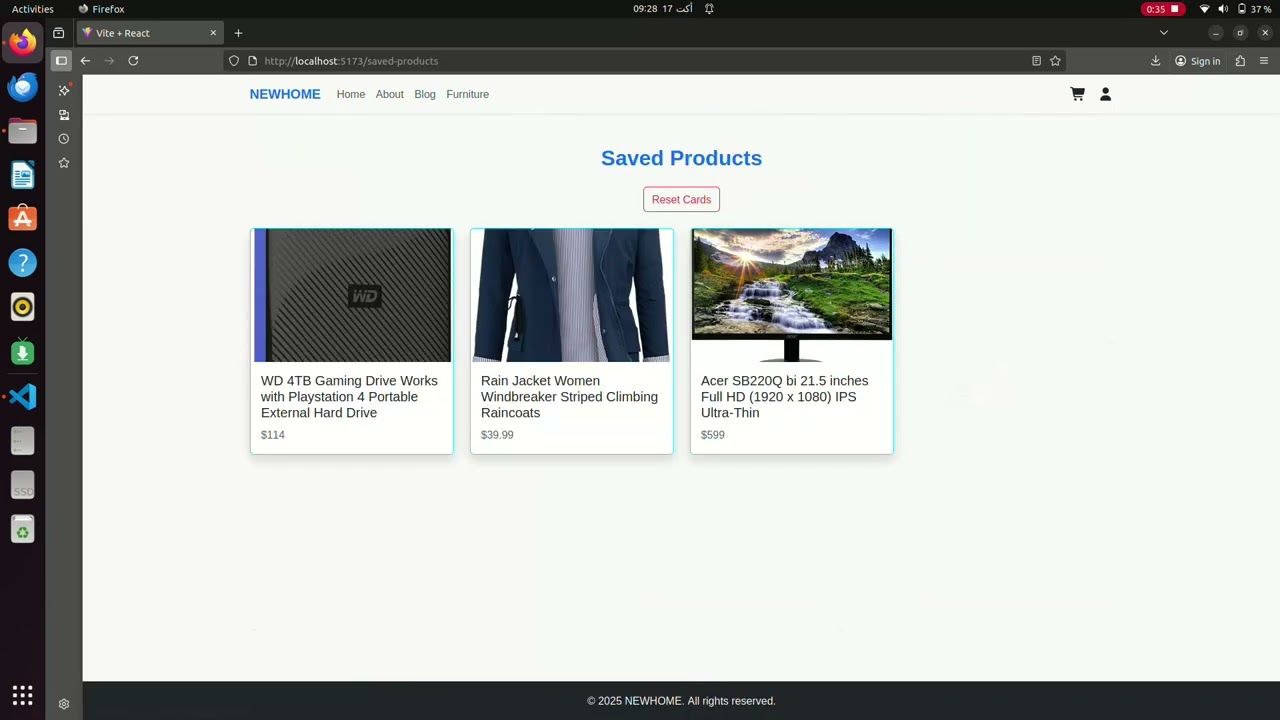This screenshot has height=720, width=1280.
Task: Open LibreOffice Writer from the dock
Action: pos(22,175)
